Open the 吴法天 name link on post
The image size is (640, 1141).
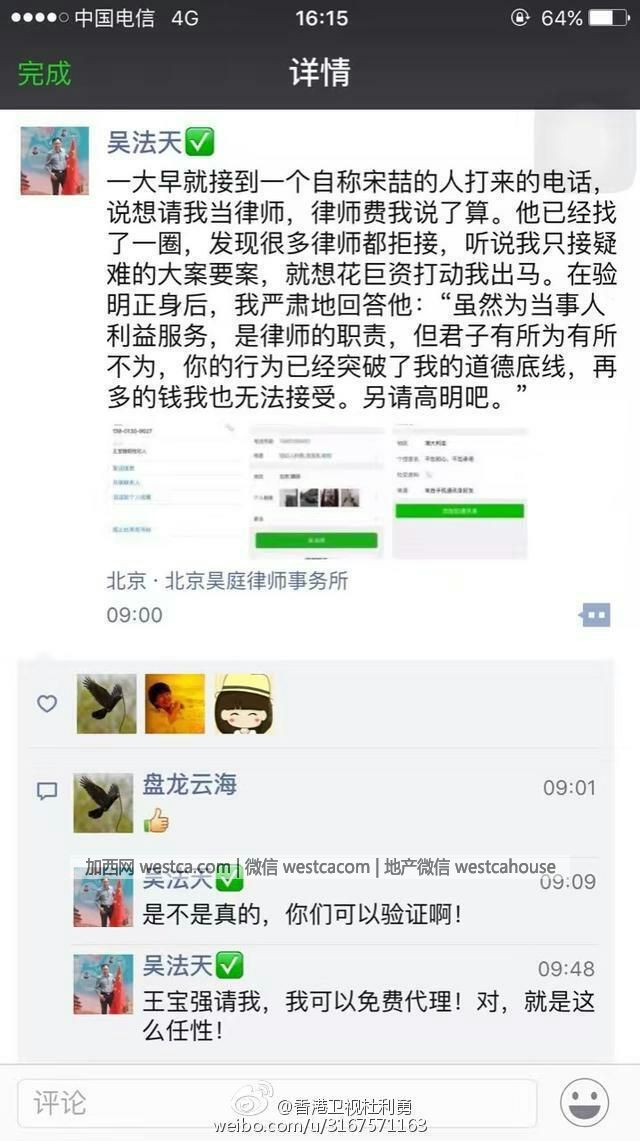click(144, 141)
